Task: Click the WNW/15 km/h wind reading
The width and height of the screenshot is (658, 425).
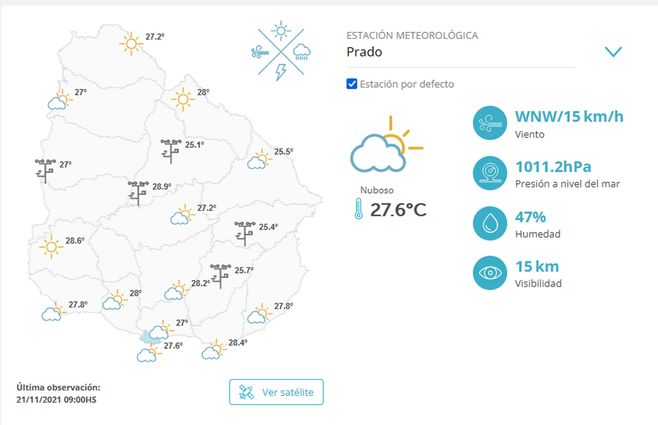Action: 569,116
